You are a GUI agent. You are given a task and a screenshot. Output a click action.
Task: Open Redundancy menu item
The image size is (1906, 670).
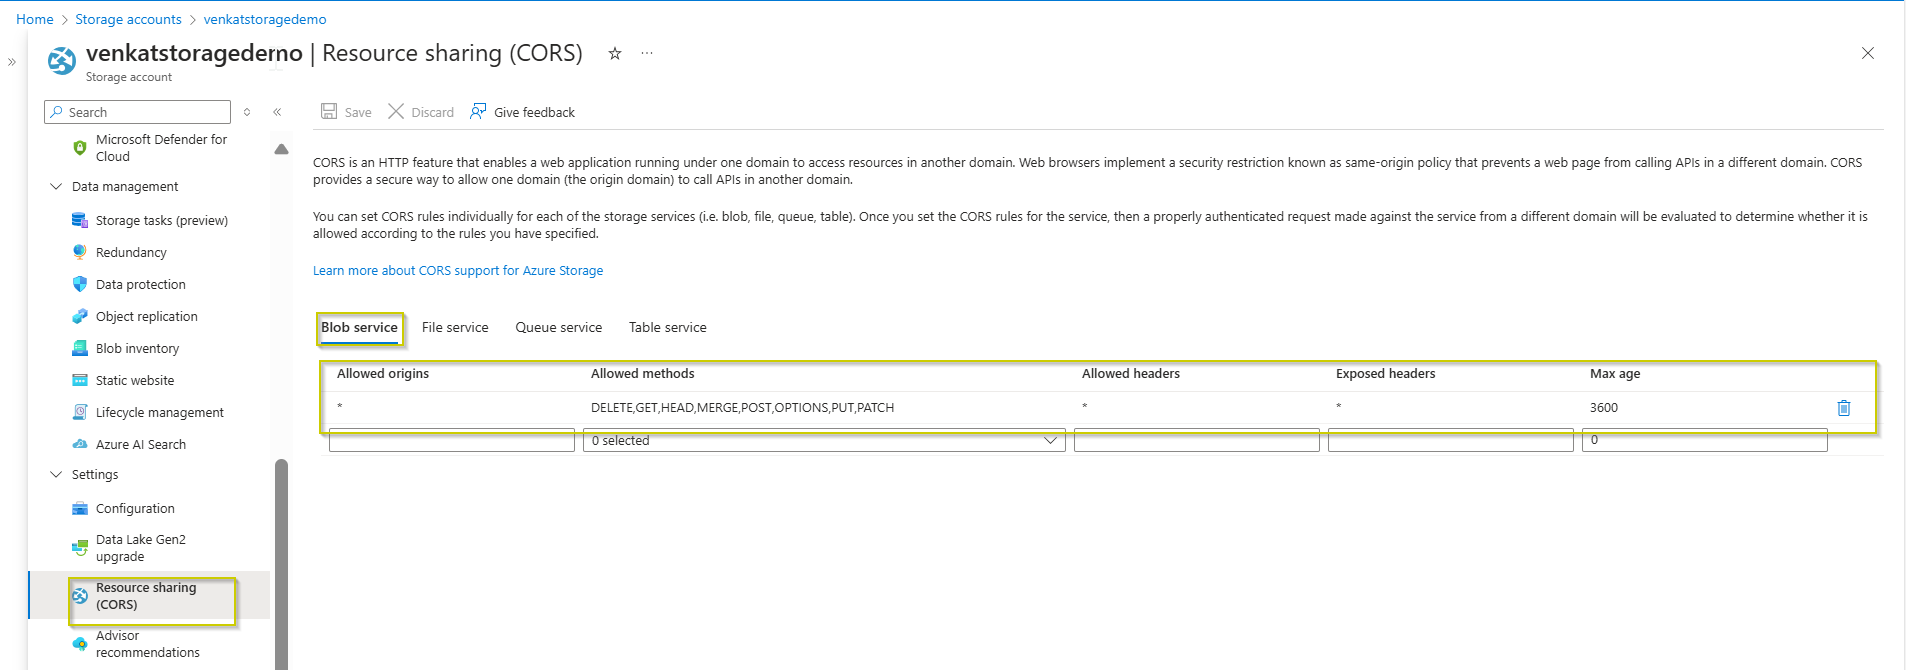(131, 252)
